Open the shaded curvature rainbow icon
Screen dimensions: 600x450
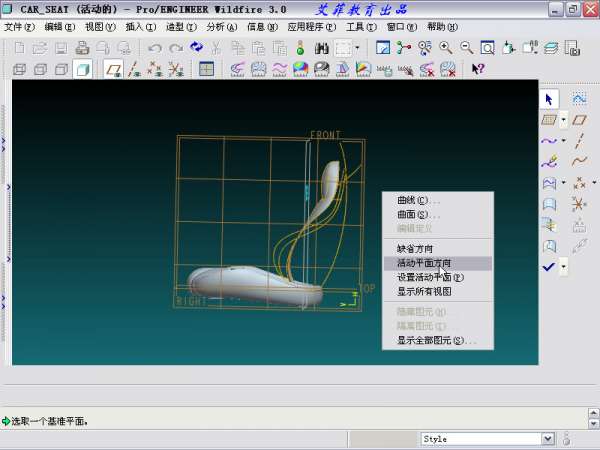(x=301, y=69)
